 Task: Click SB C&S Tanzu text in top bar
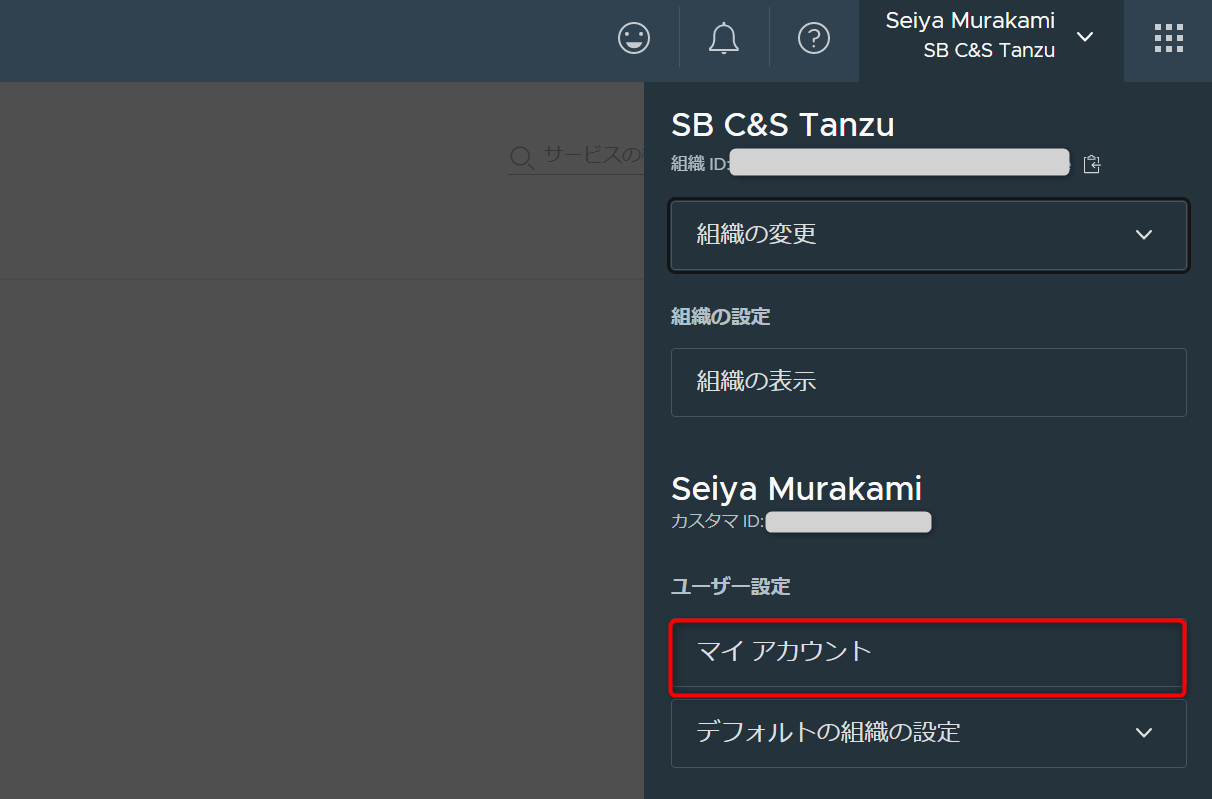989,51
